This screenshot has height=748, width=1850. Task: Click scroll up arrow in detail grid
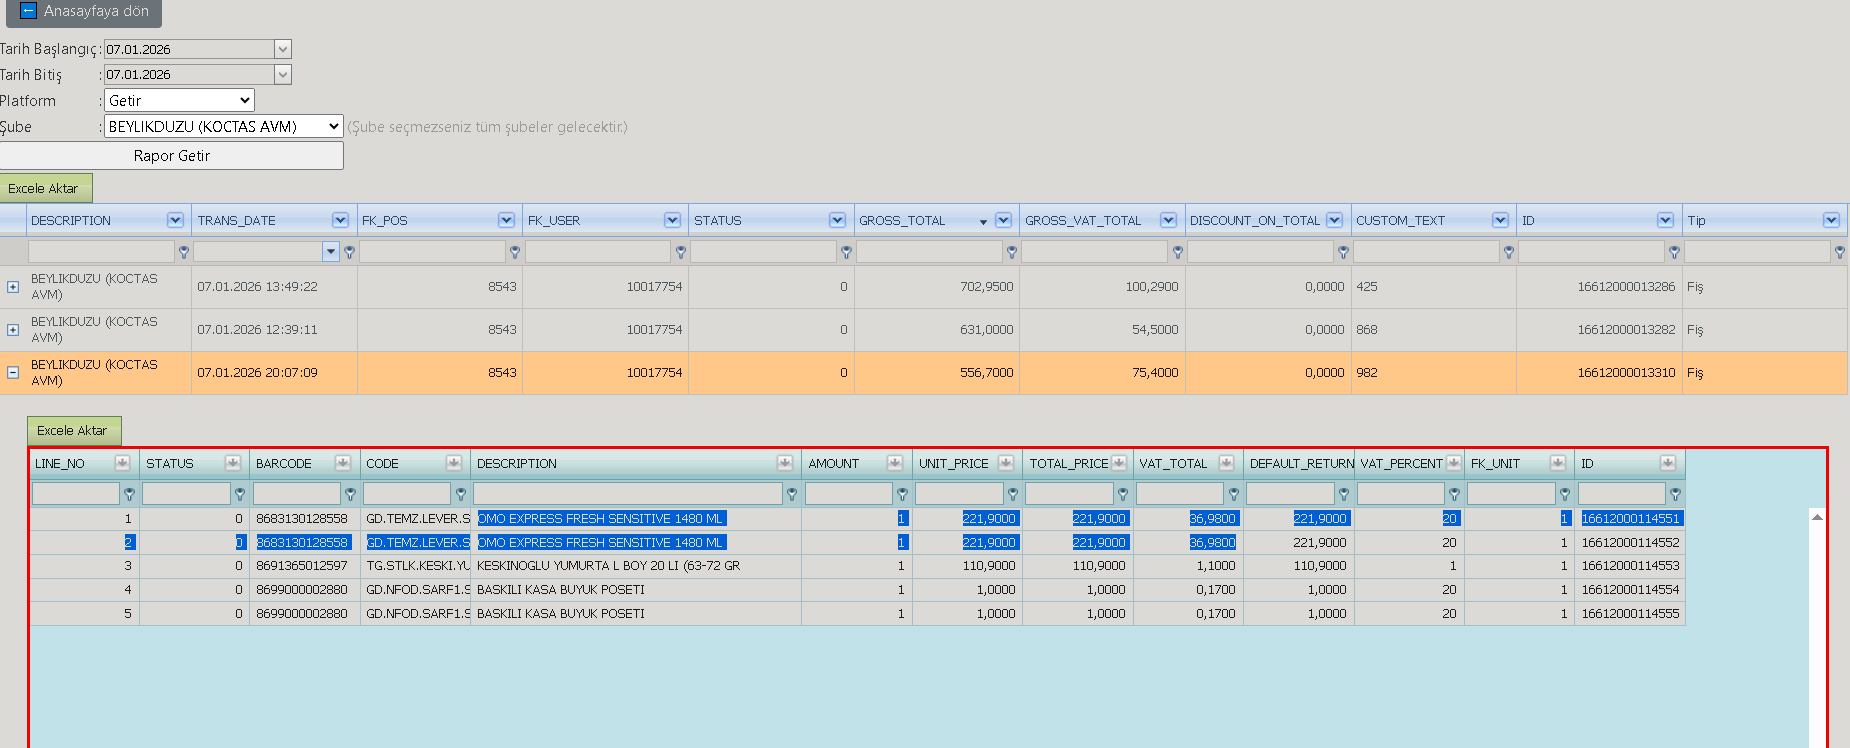point(1817,517)
